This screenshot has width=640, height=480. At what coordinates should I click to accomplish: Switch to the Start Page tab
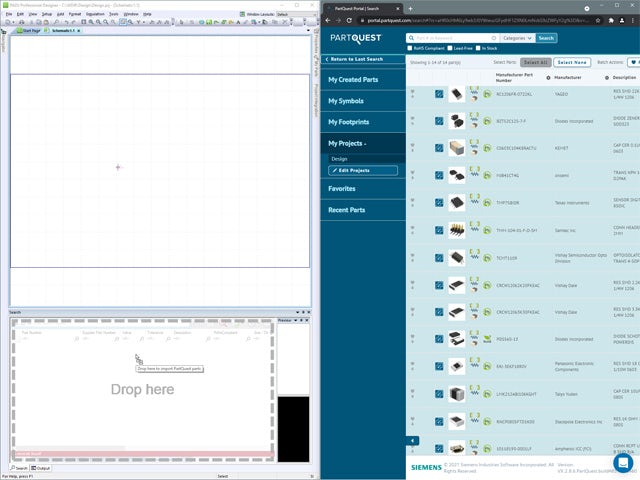(28, 31)
